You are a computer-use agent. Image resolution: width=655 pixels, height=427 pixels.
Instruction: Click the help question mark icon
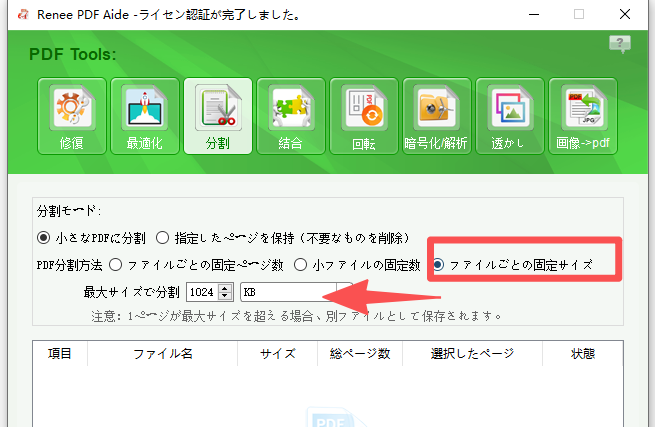coord(619,43)
